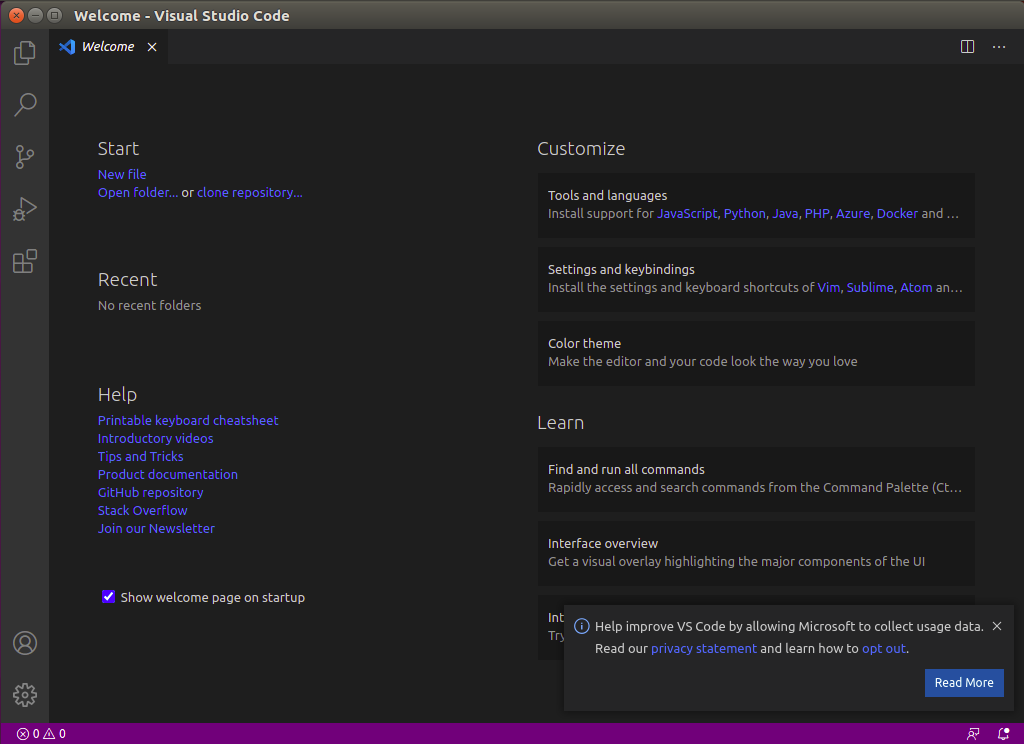Open Printable keyboard cheatsheet link
Screen dimensions: 1024x744
coord(188,421)
